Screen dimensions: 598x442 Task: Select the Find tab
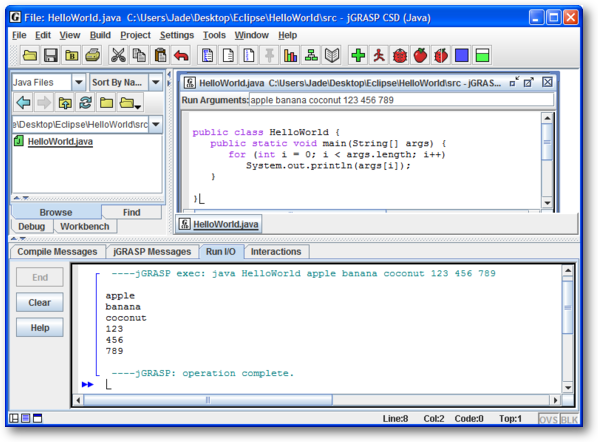tap(132, 212)
